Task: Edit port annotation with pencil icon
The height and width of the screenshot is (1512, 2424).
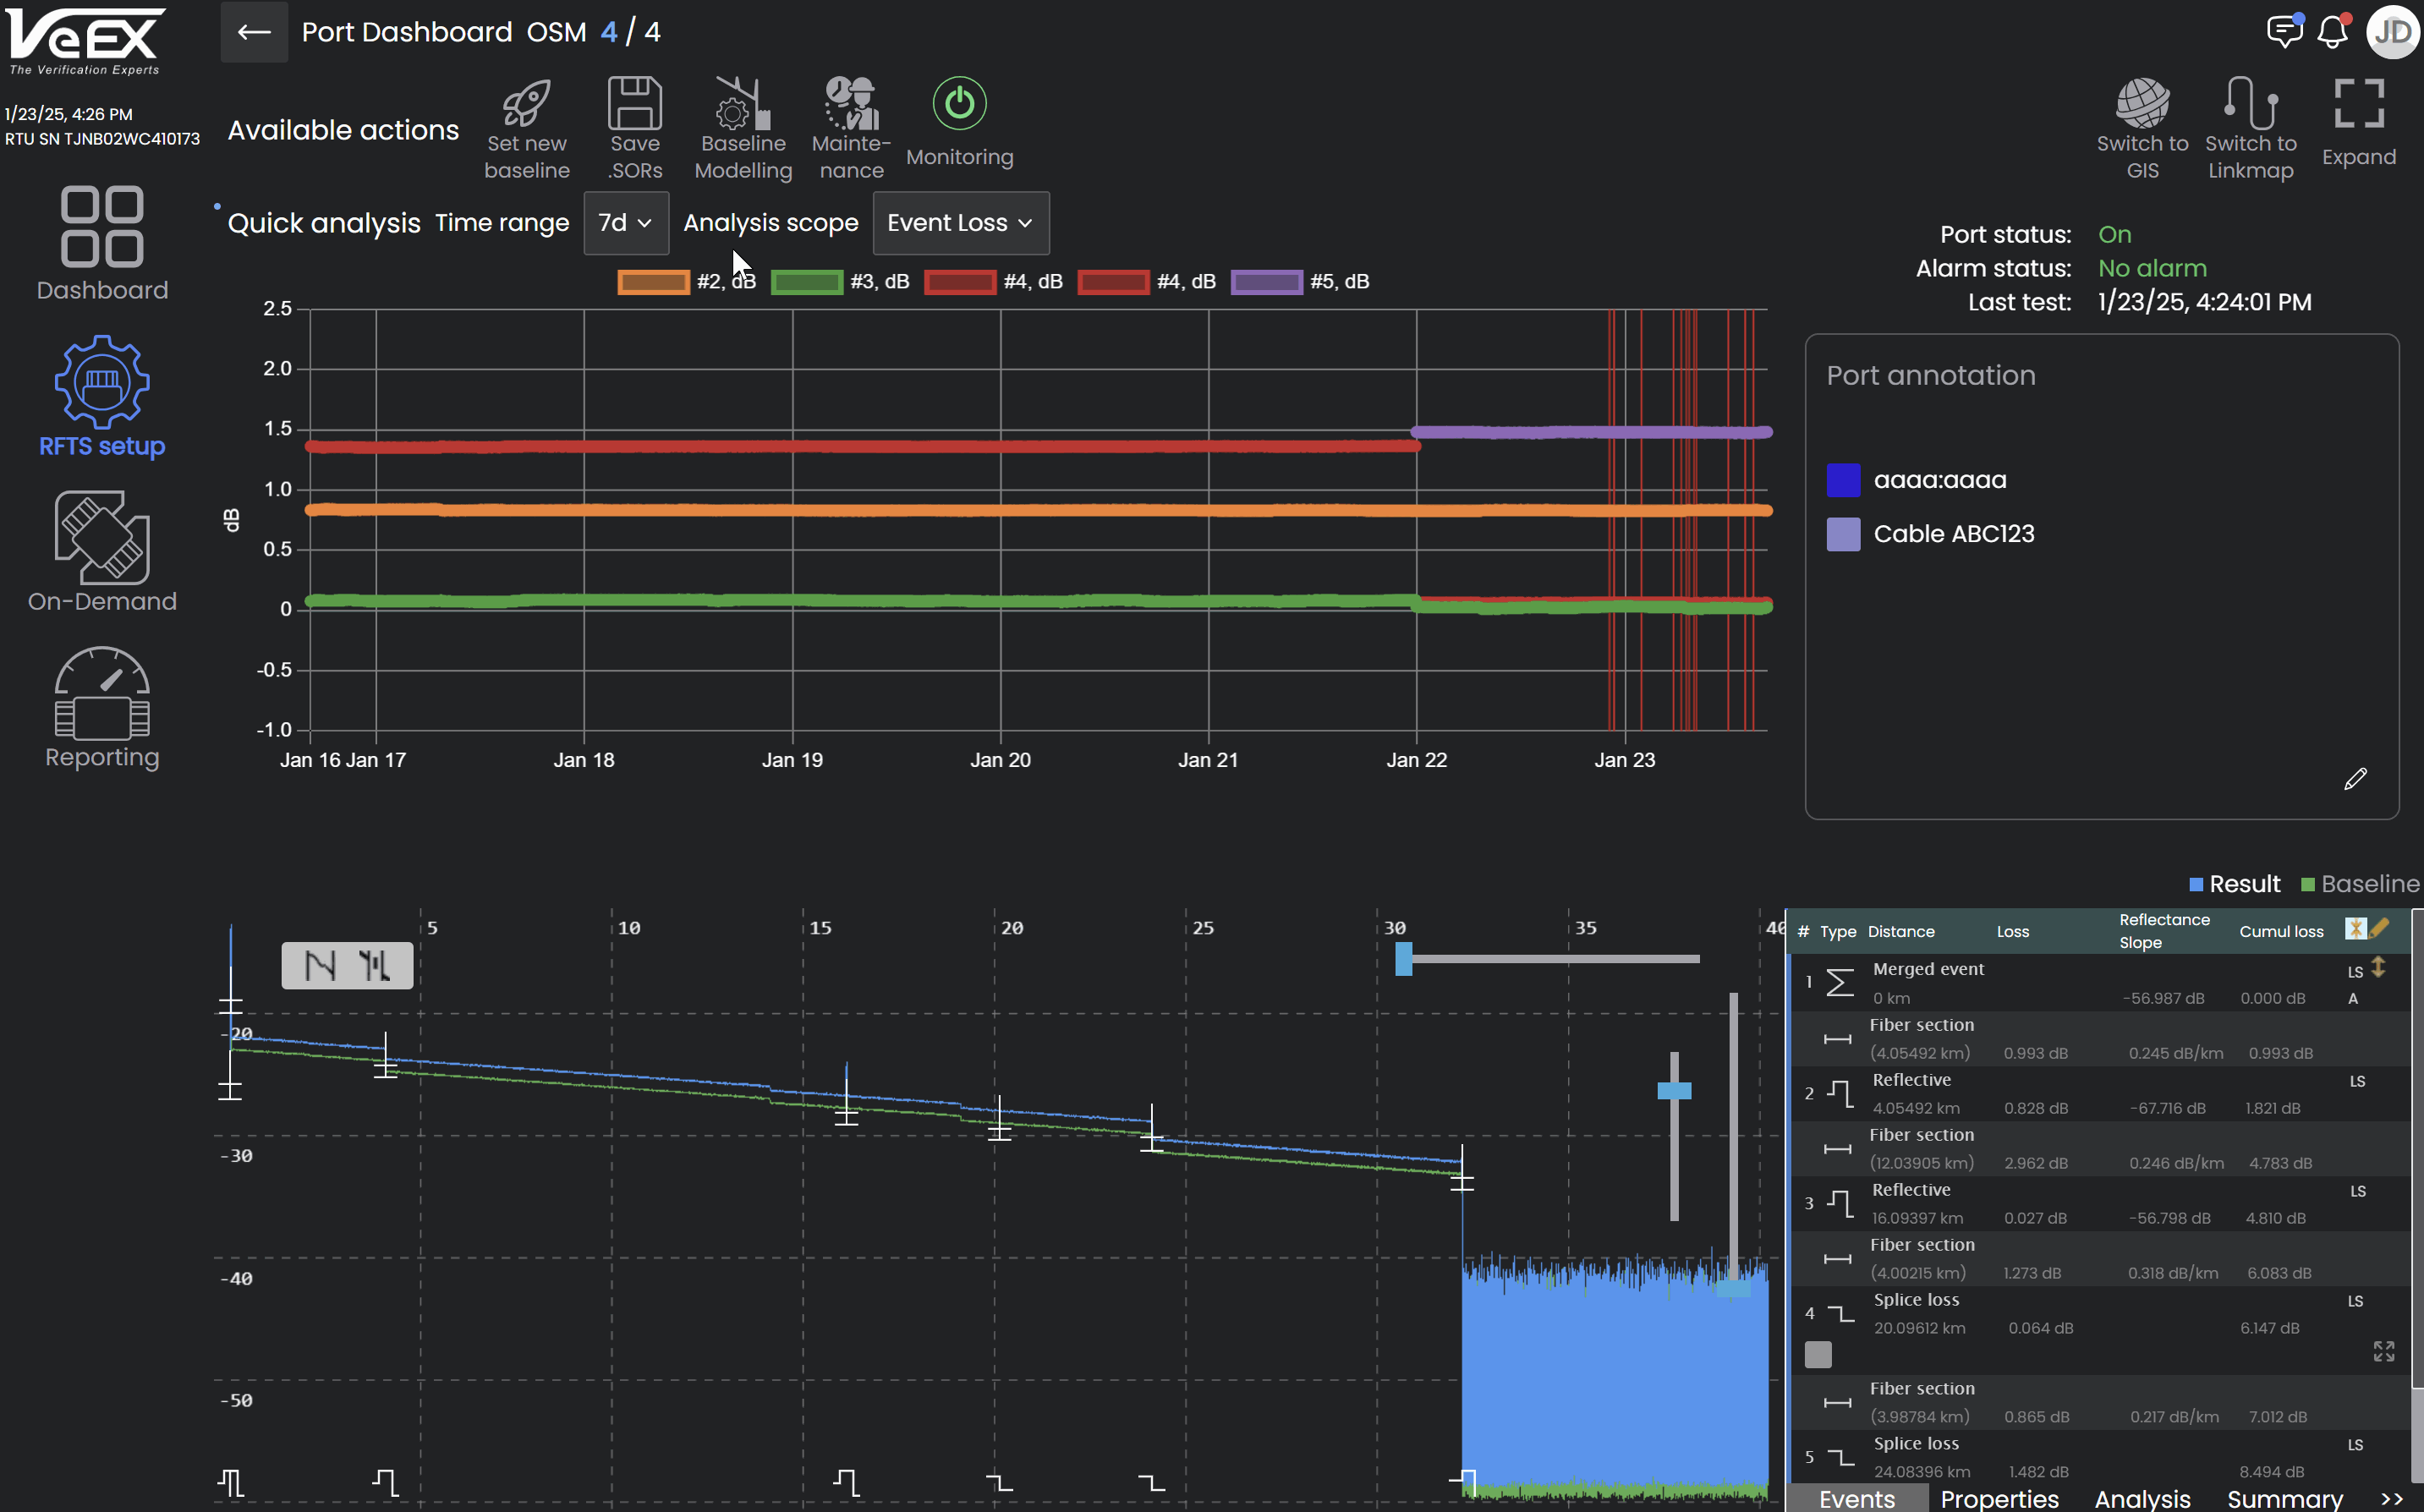Action: (x=2355, y=779)
